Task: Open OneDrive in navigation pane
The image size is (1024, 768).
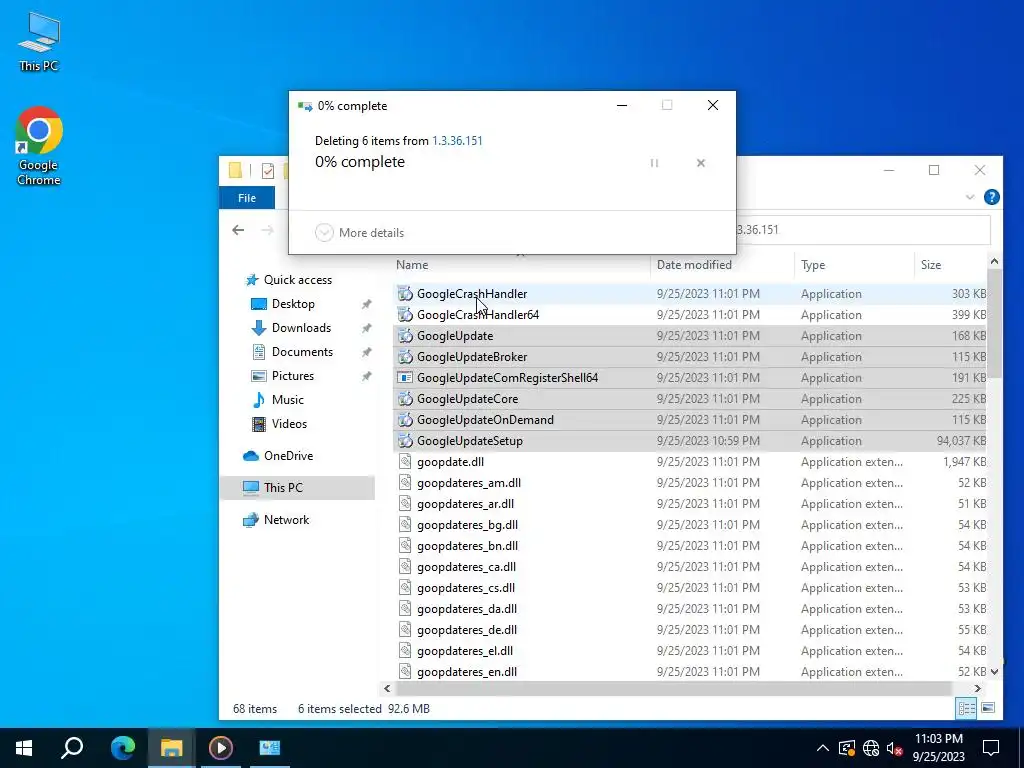Action: pos(288,456)
